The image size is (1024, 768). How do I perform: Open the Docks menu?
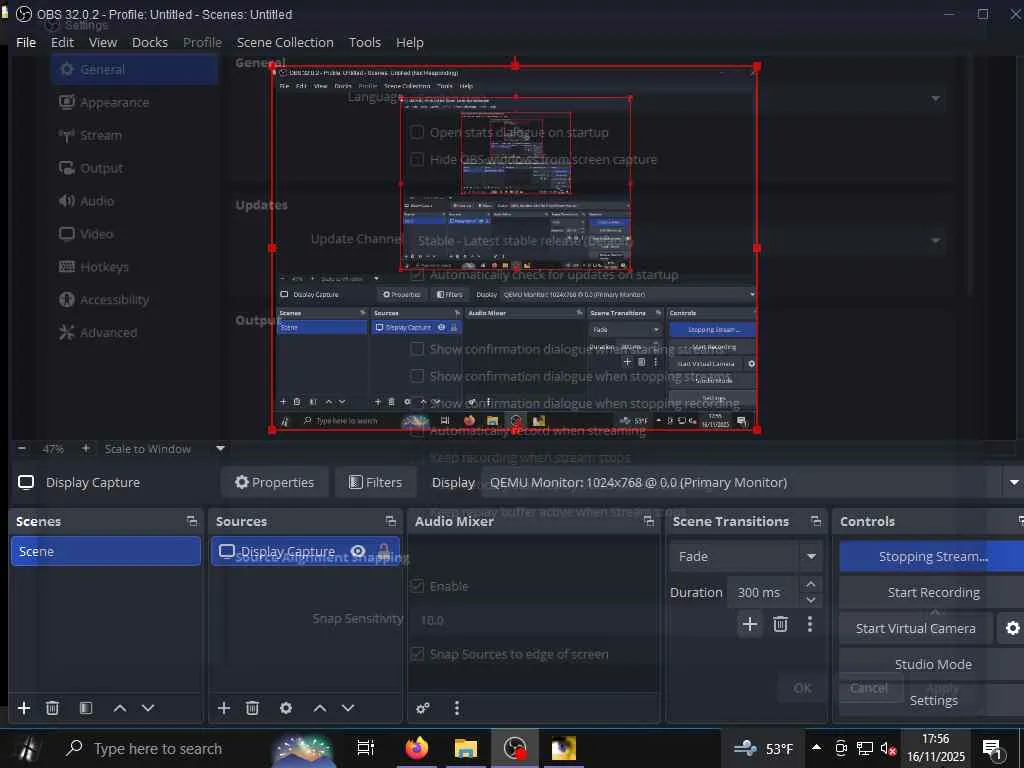tap(150, 42)
